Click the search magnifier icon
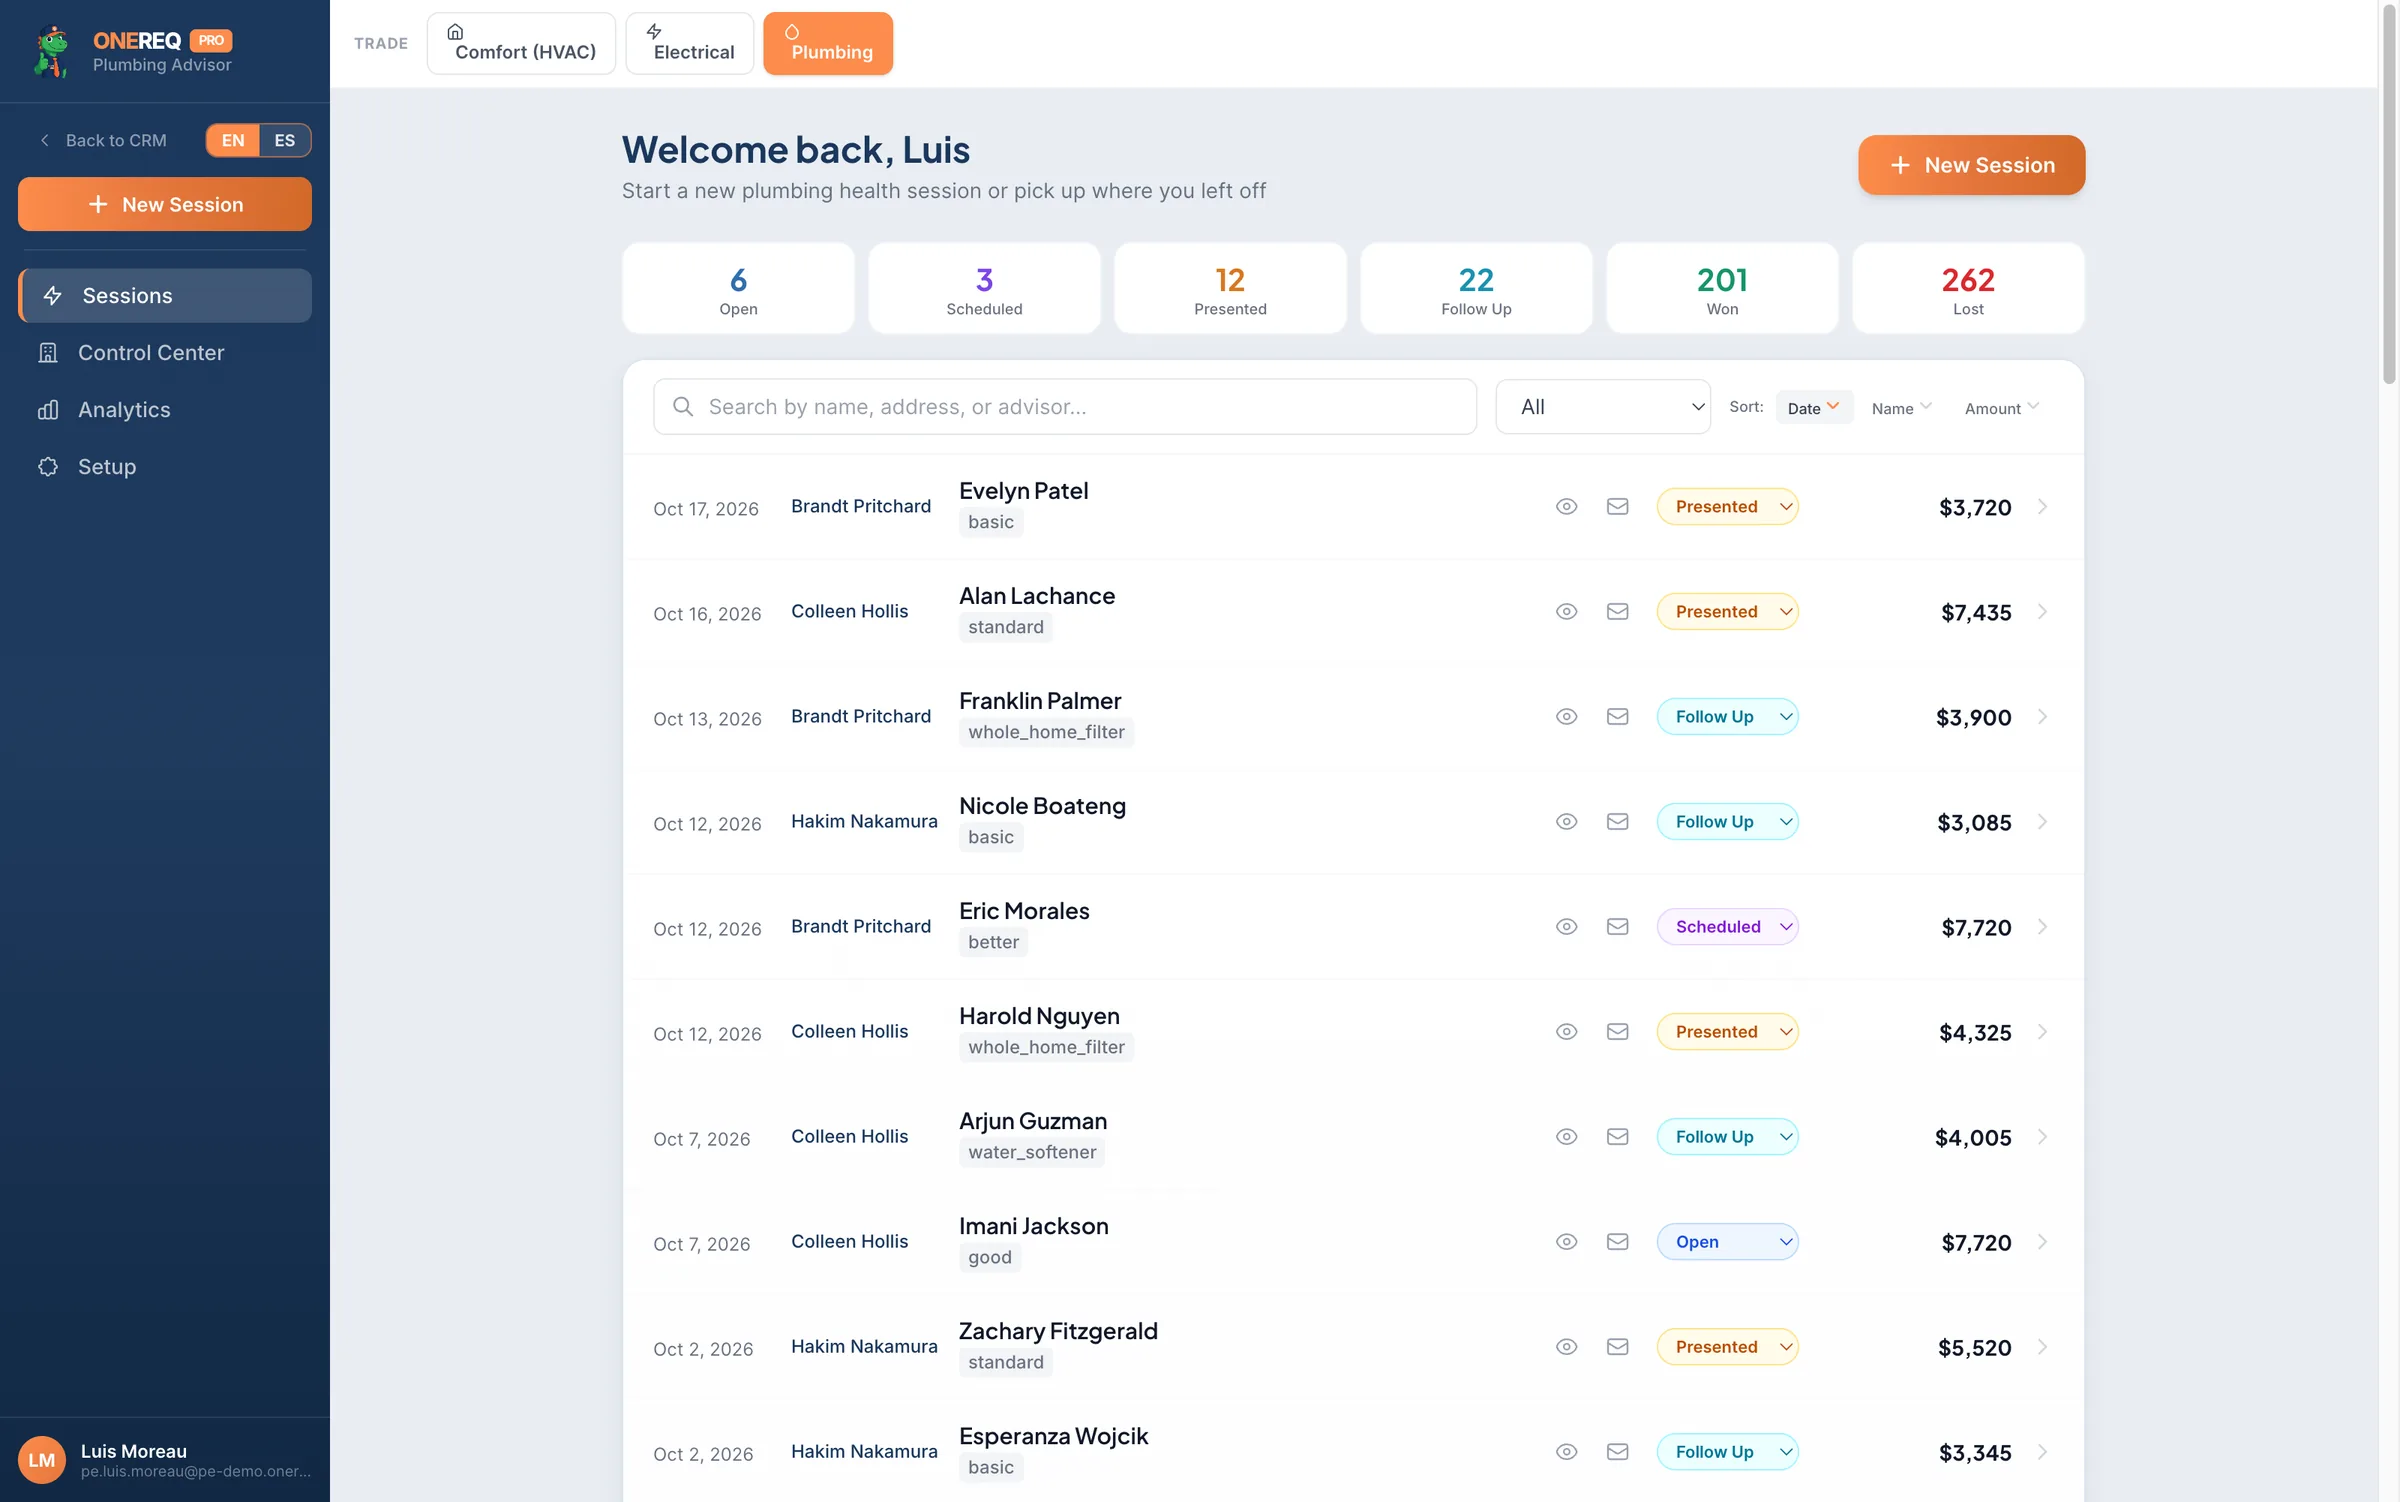 [683, 406]
